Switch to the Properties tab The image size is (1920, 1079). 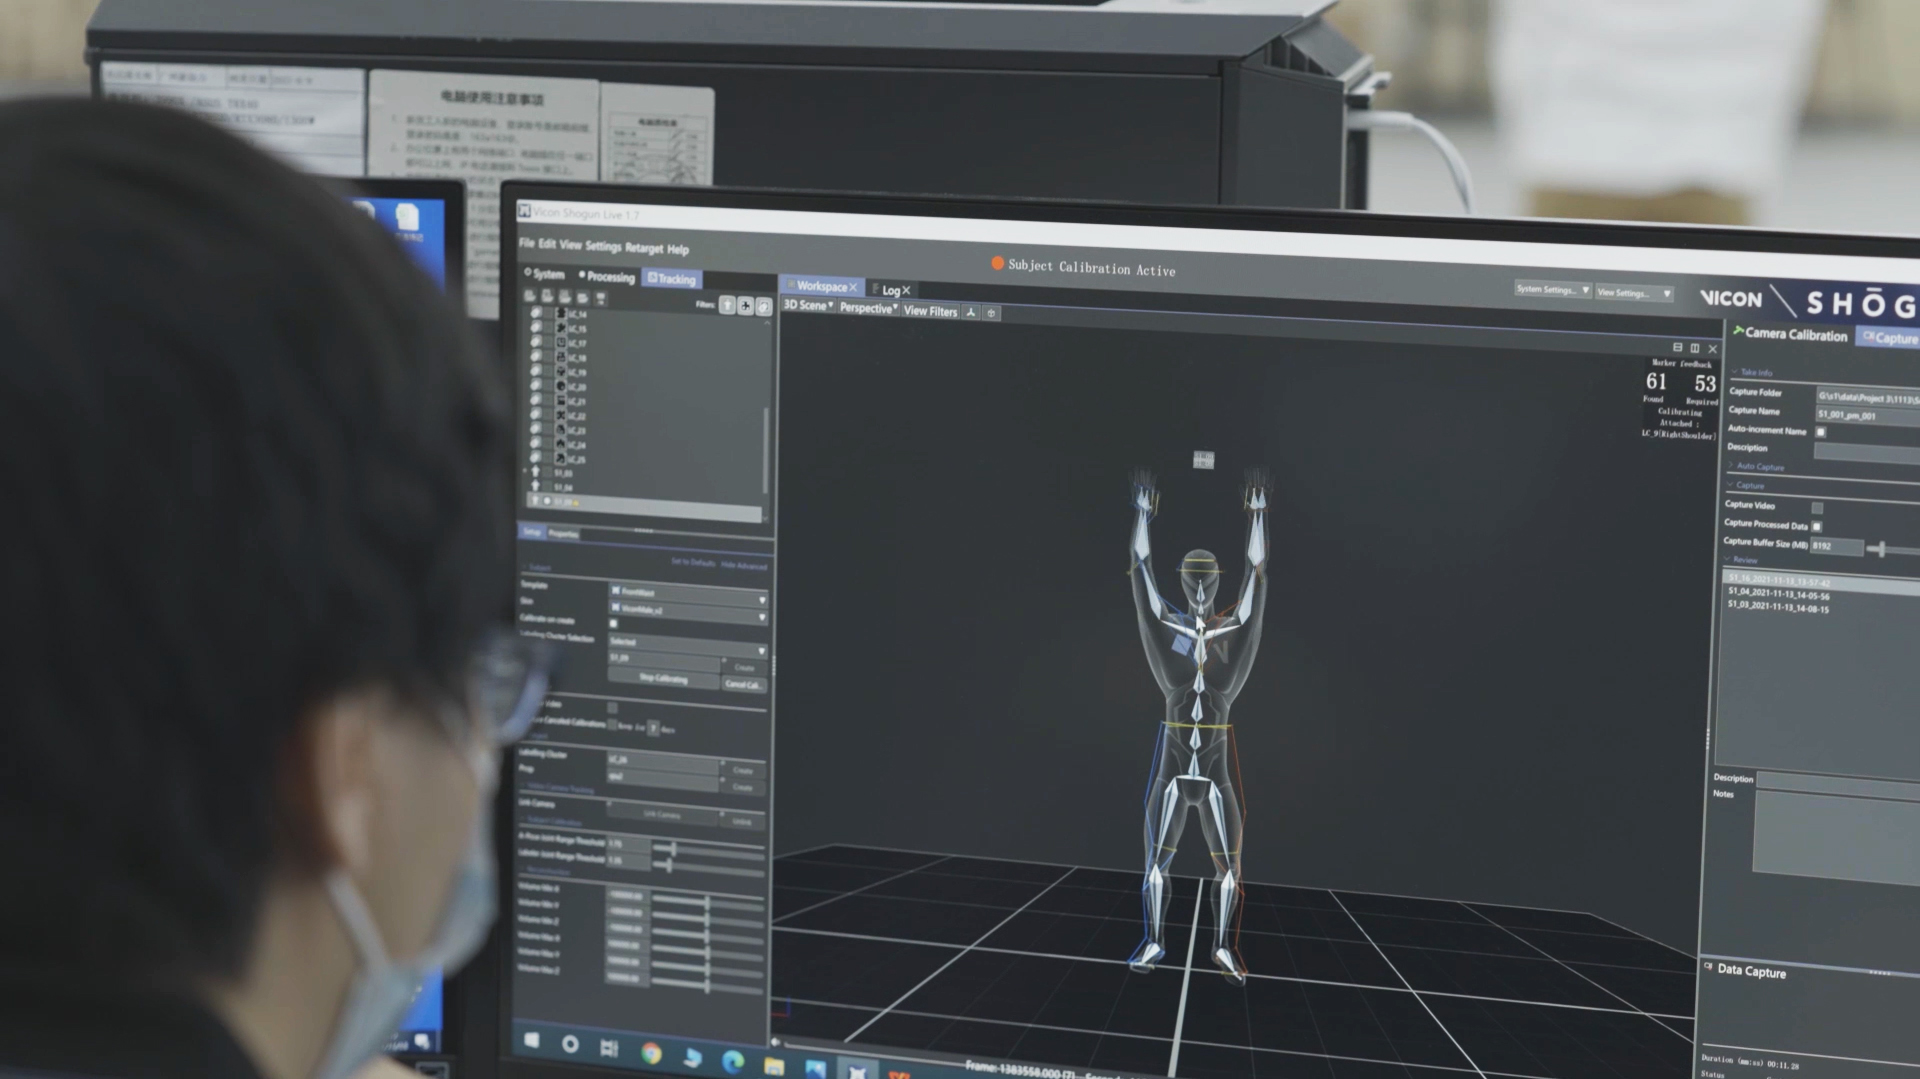coord(563,534)
